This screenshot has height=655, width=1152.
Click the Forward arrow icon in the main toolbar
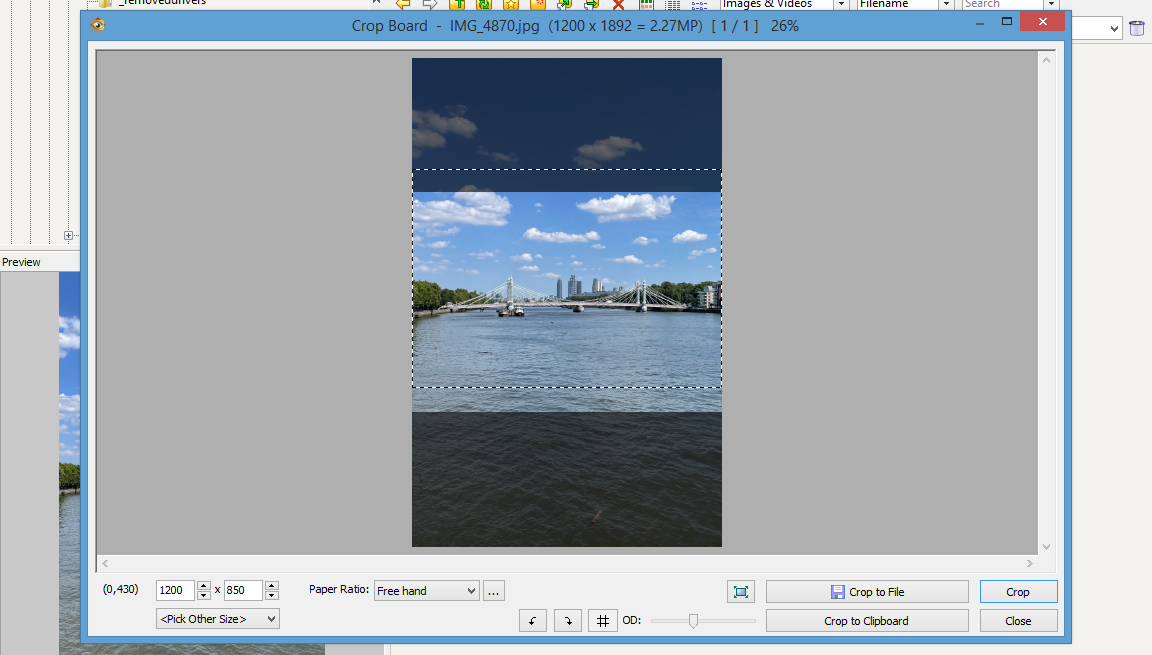pos(430,4)
